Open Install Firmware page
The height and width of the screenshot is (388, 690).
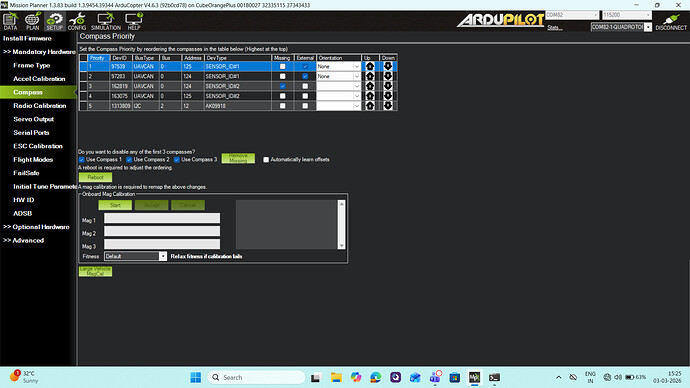coord(27,38)
